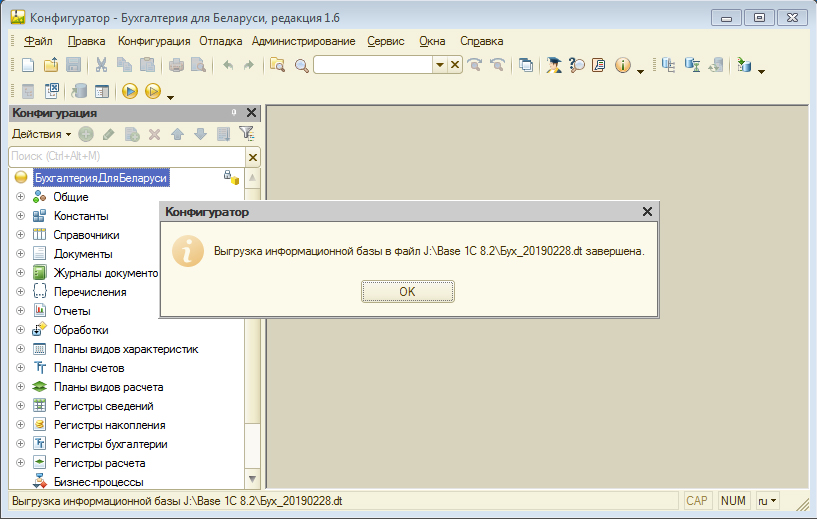Click the filter funnel icon in Конфигурация panel
817x519 pixels.
tap(246, 134)
